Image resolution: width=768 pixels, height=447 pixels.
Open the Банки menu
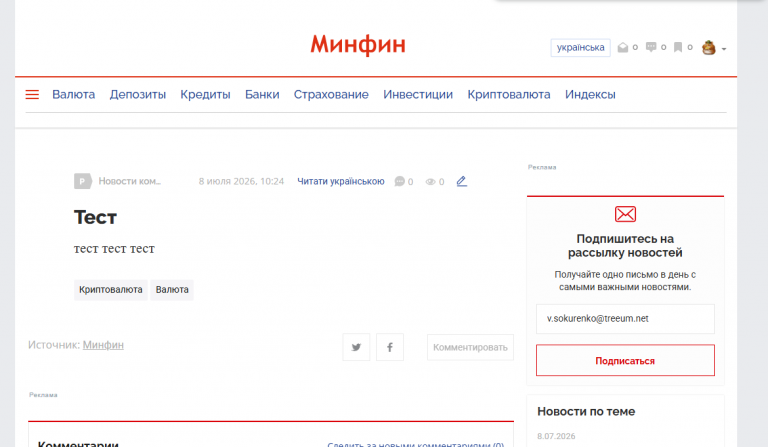point(262,94)
